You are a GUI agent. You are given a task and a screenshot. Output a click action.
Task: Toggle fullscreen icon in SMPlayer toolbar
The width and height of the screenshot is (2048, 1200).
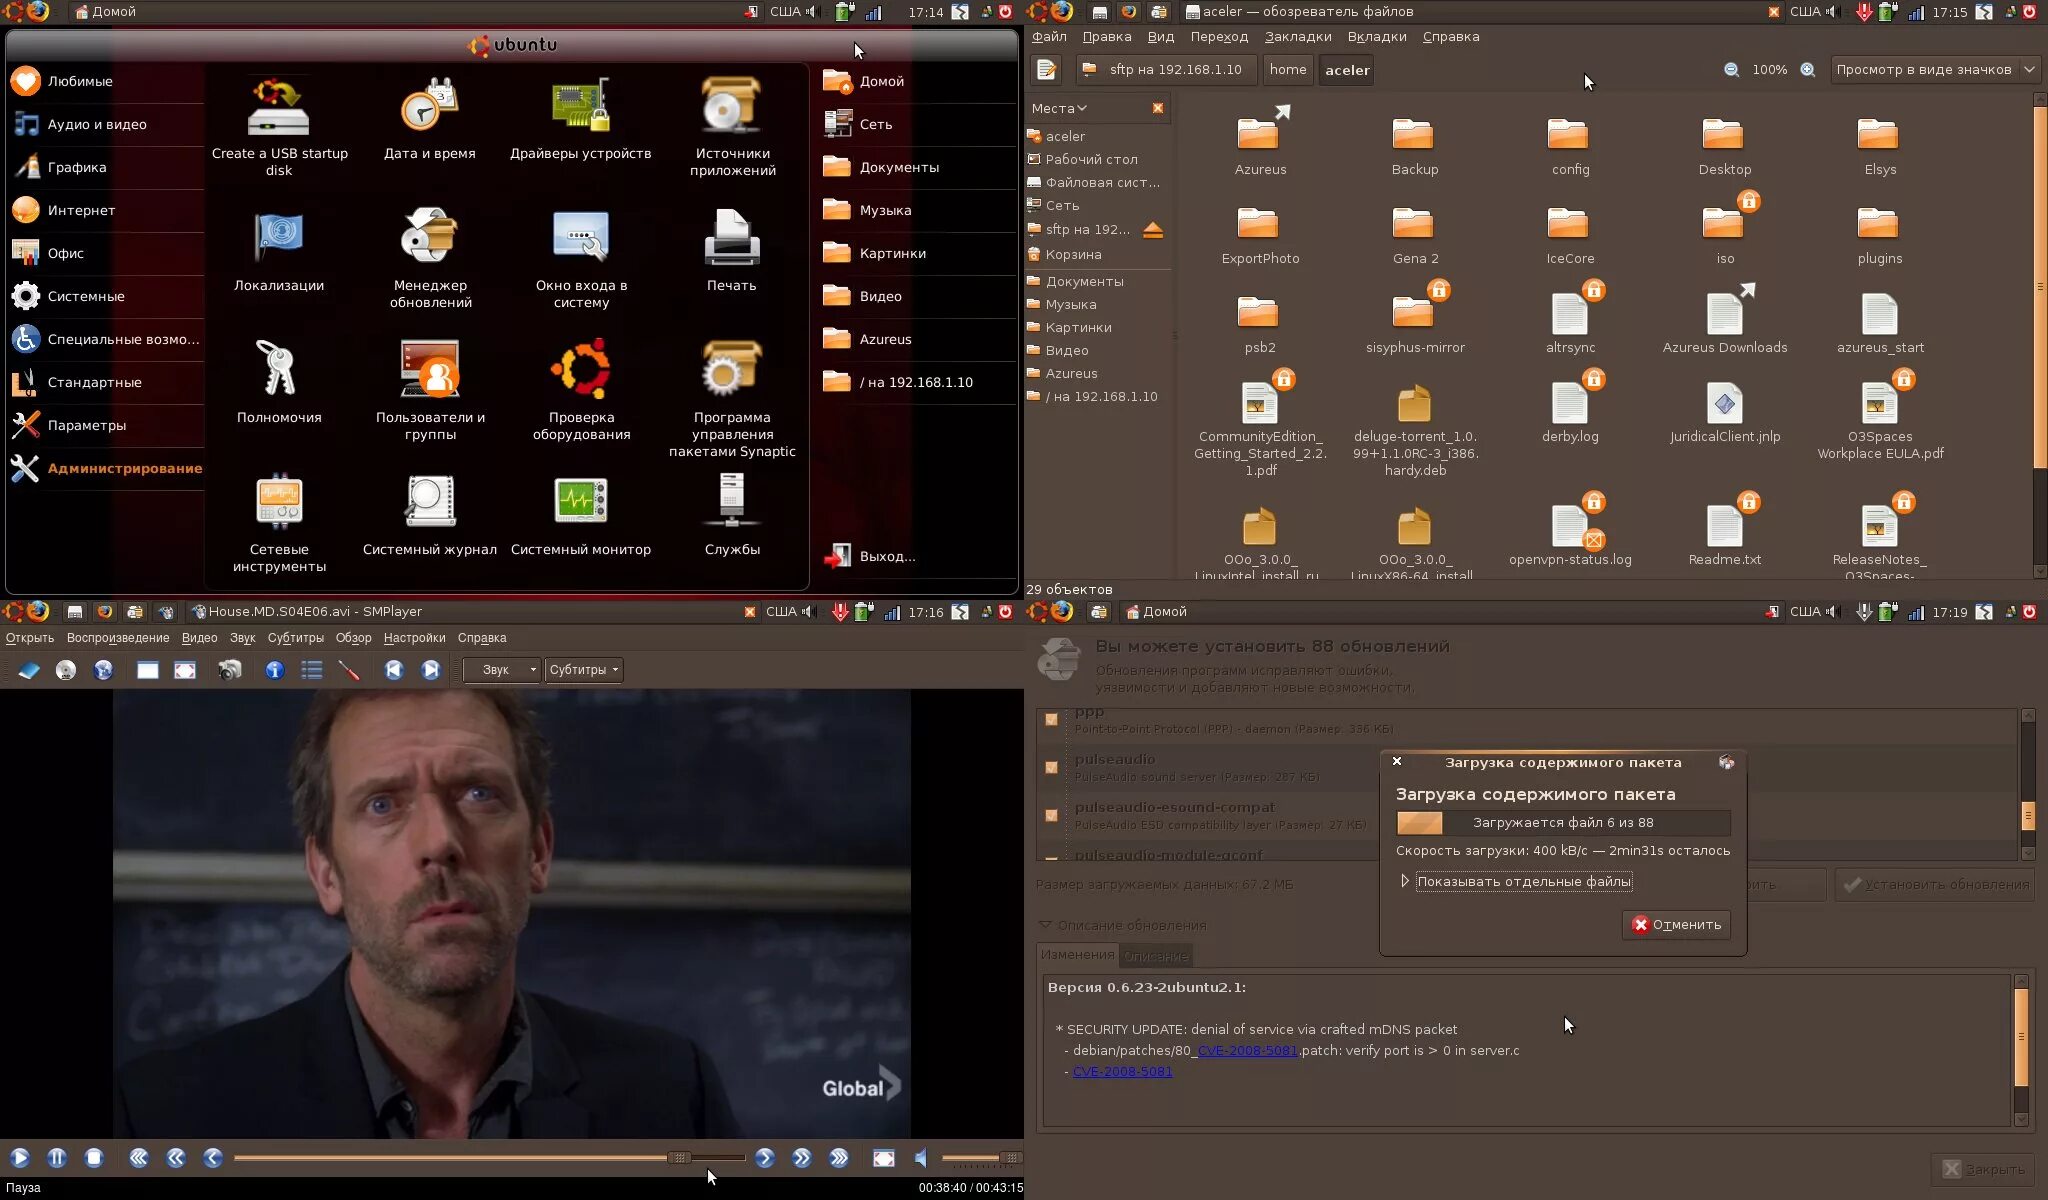pyautogui.click(x=185, y=670)
